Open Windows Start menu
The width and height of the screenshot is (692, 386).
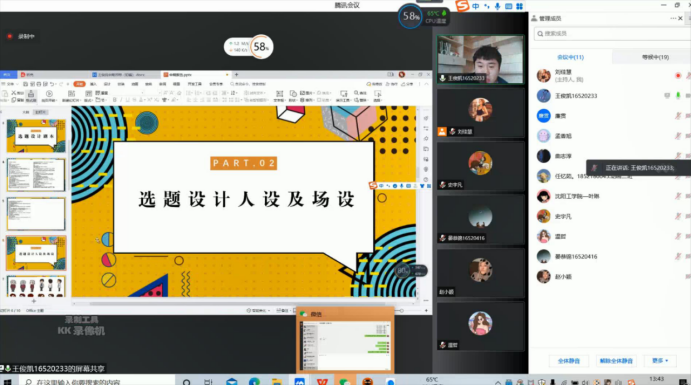(7, 381)
